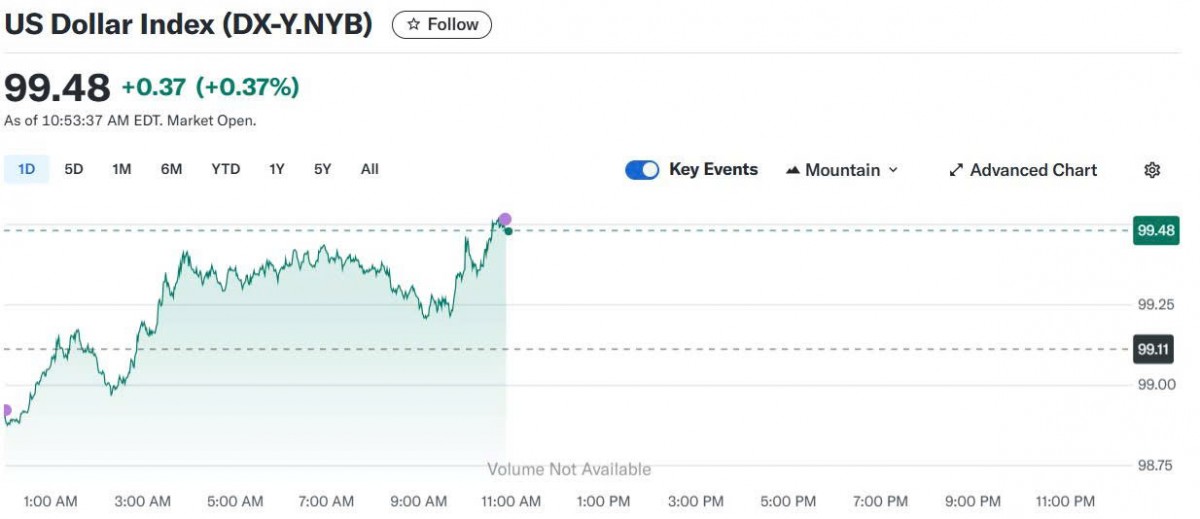The height and width of the screenshot is (519, 1200).
Task: Select the 1D time range tab
Action: (27, 169)
